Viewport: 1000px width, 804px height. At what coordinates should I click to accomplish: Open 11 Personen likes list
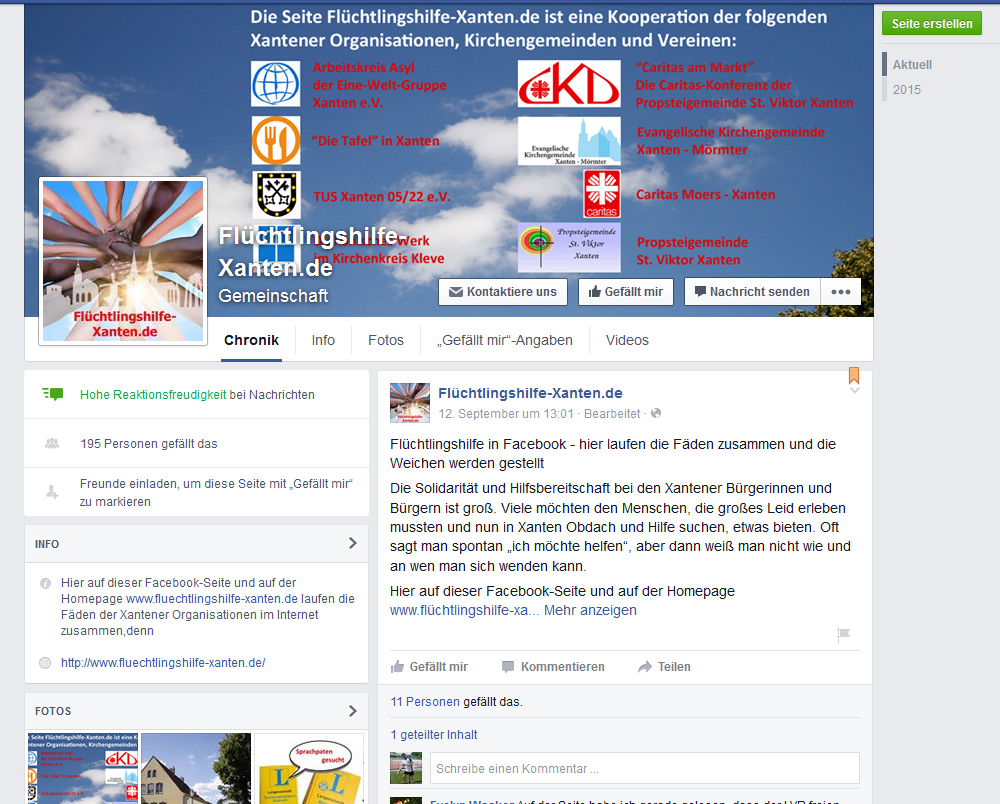(425, 702)
